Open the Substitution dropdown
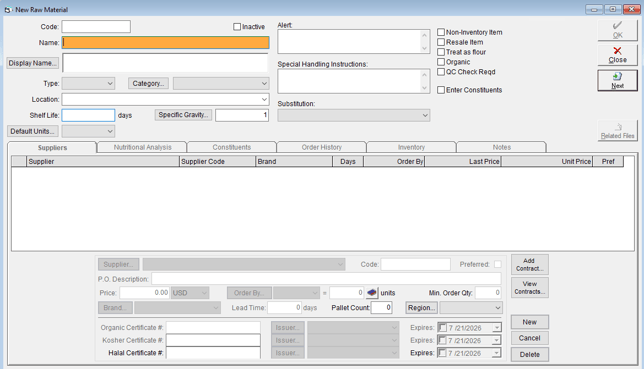Viewport: 644px width, 369px height. click(354, 115)
